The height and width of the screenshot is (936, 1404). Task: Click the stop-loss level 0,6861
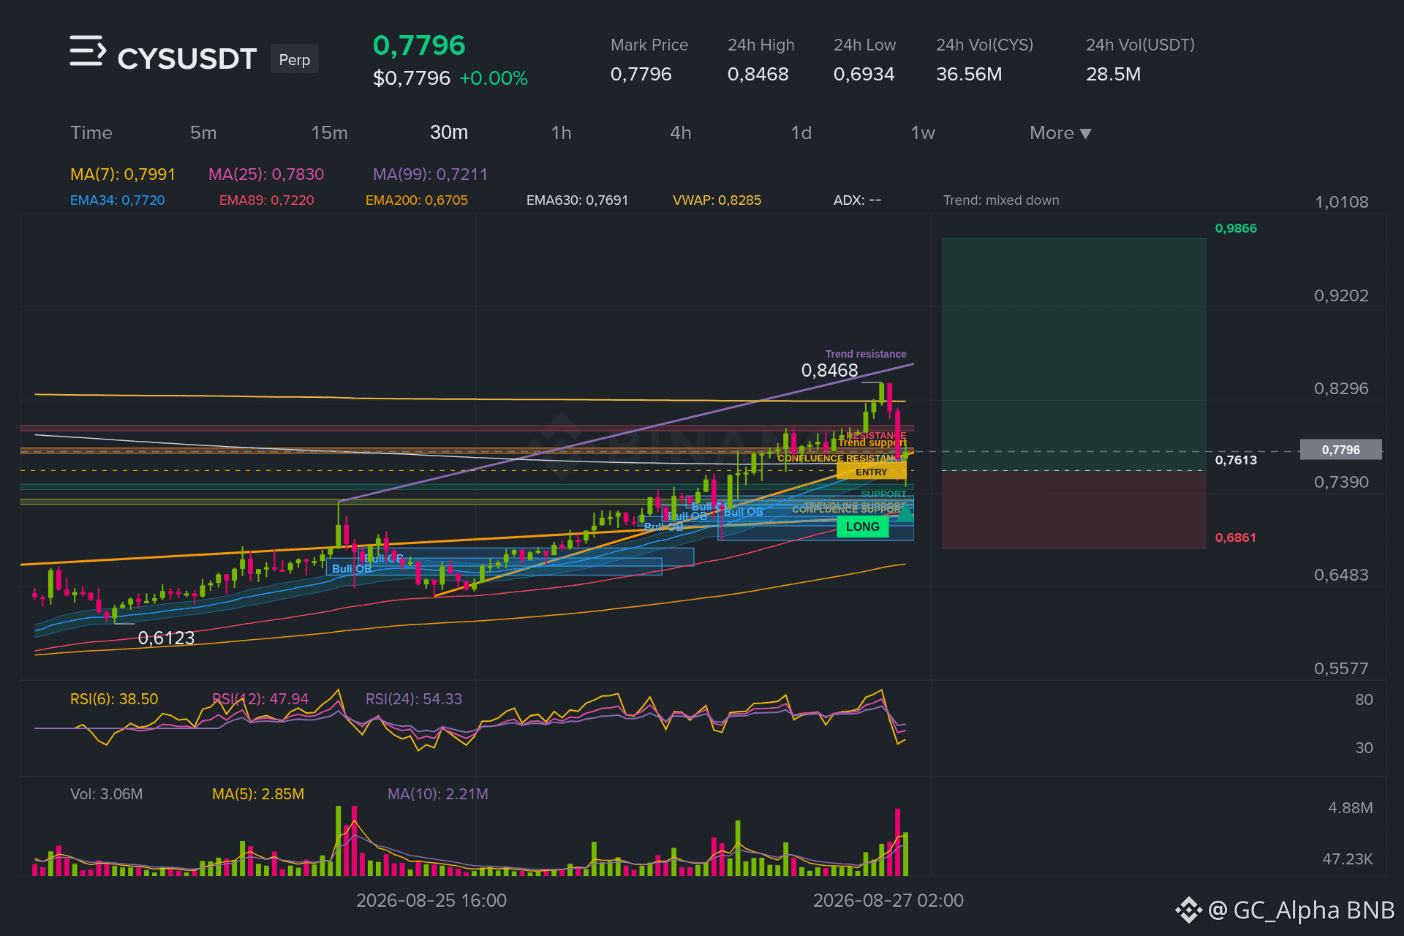coord(1236,538)
